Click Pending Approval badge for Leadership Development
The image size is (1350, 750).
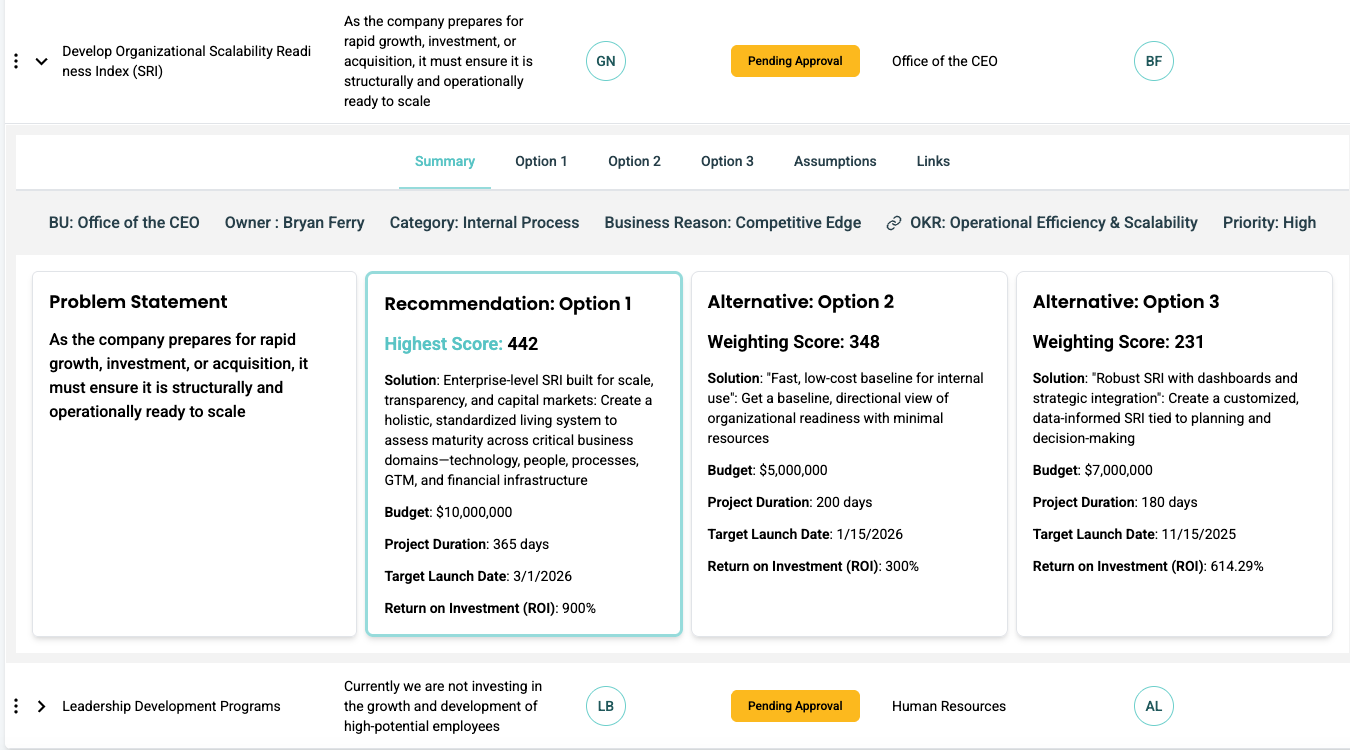(795, 706)
